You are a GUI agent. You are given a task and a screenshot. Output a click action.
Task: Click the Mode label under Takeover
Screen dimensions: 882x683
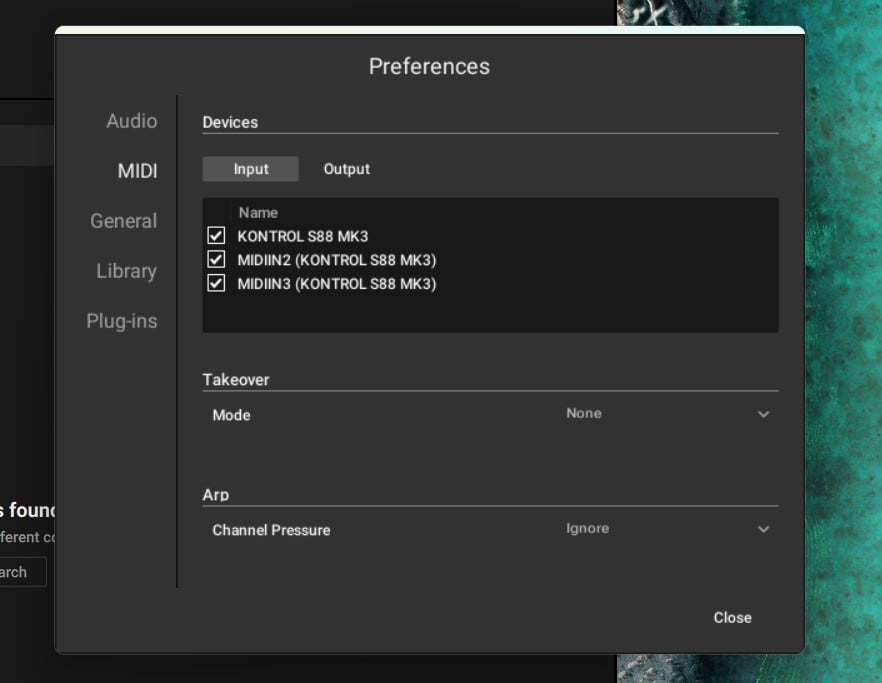point(231,415)
